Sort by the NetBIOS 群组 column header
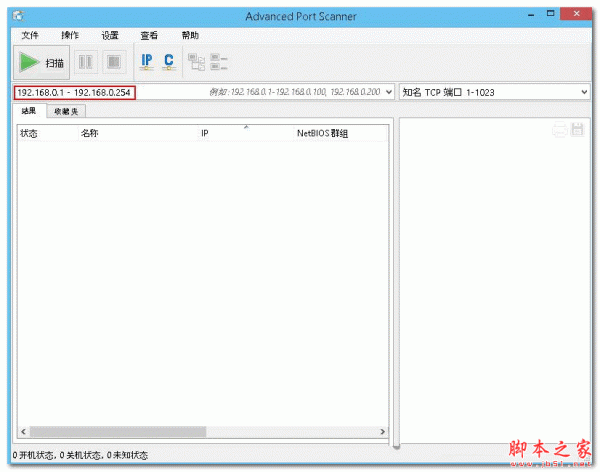Viewport: 600px width, 472px height. pyautogui.click(x=341, y=133)
